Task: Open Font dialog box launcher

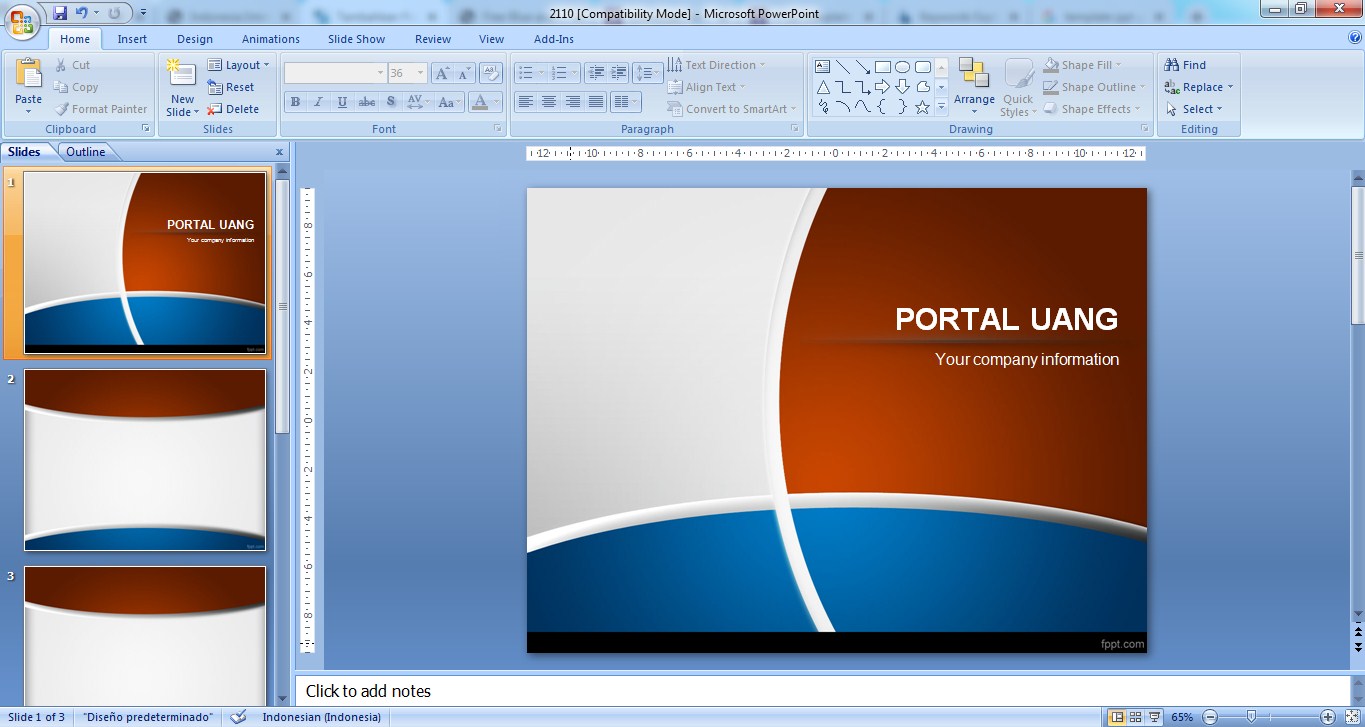Action: (x=499, y=129)
